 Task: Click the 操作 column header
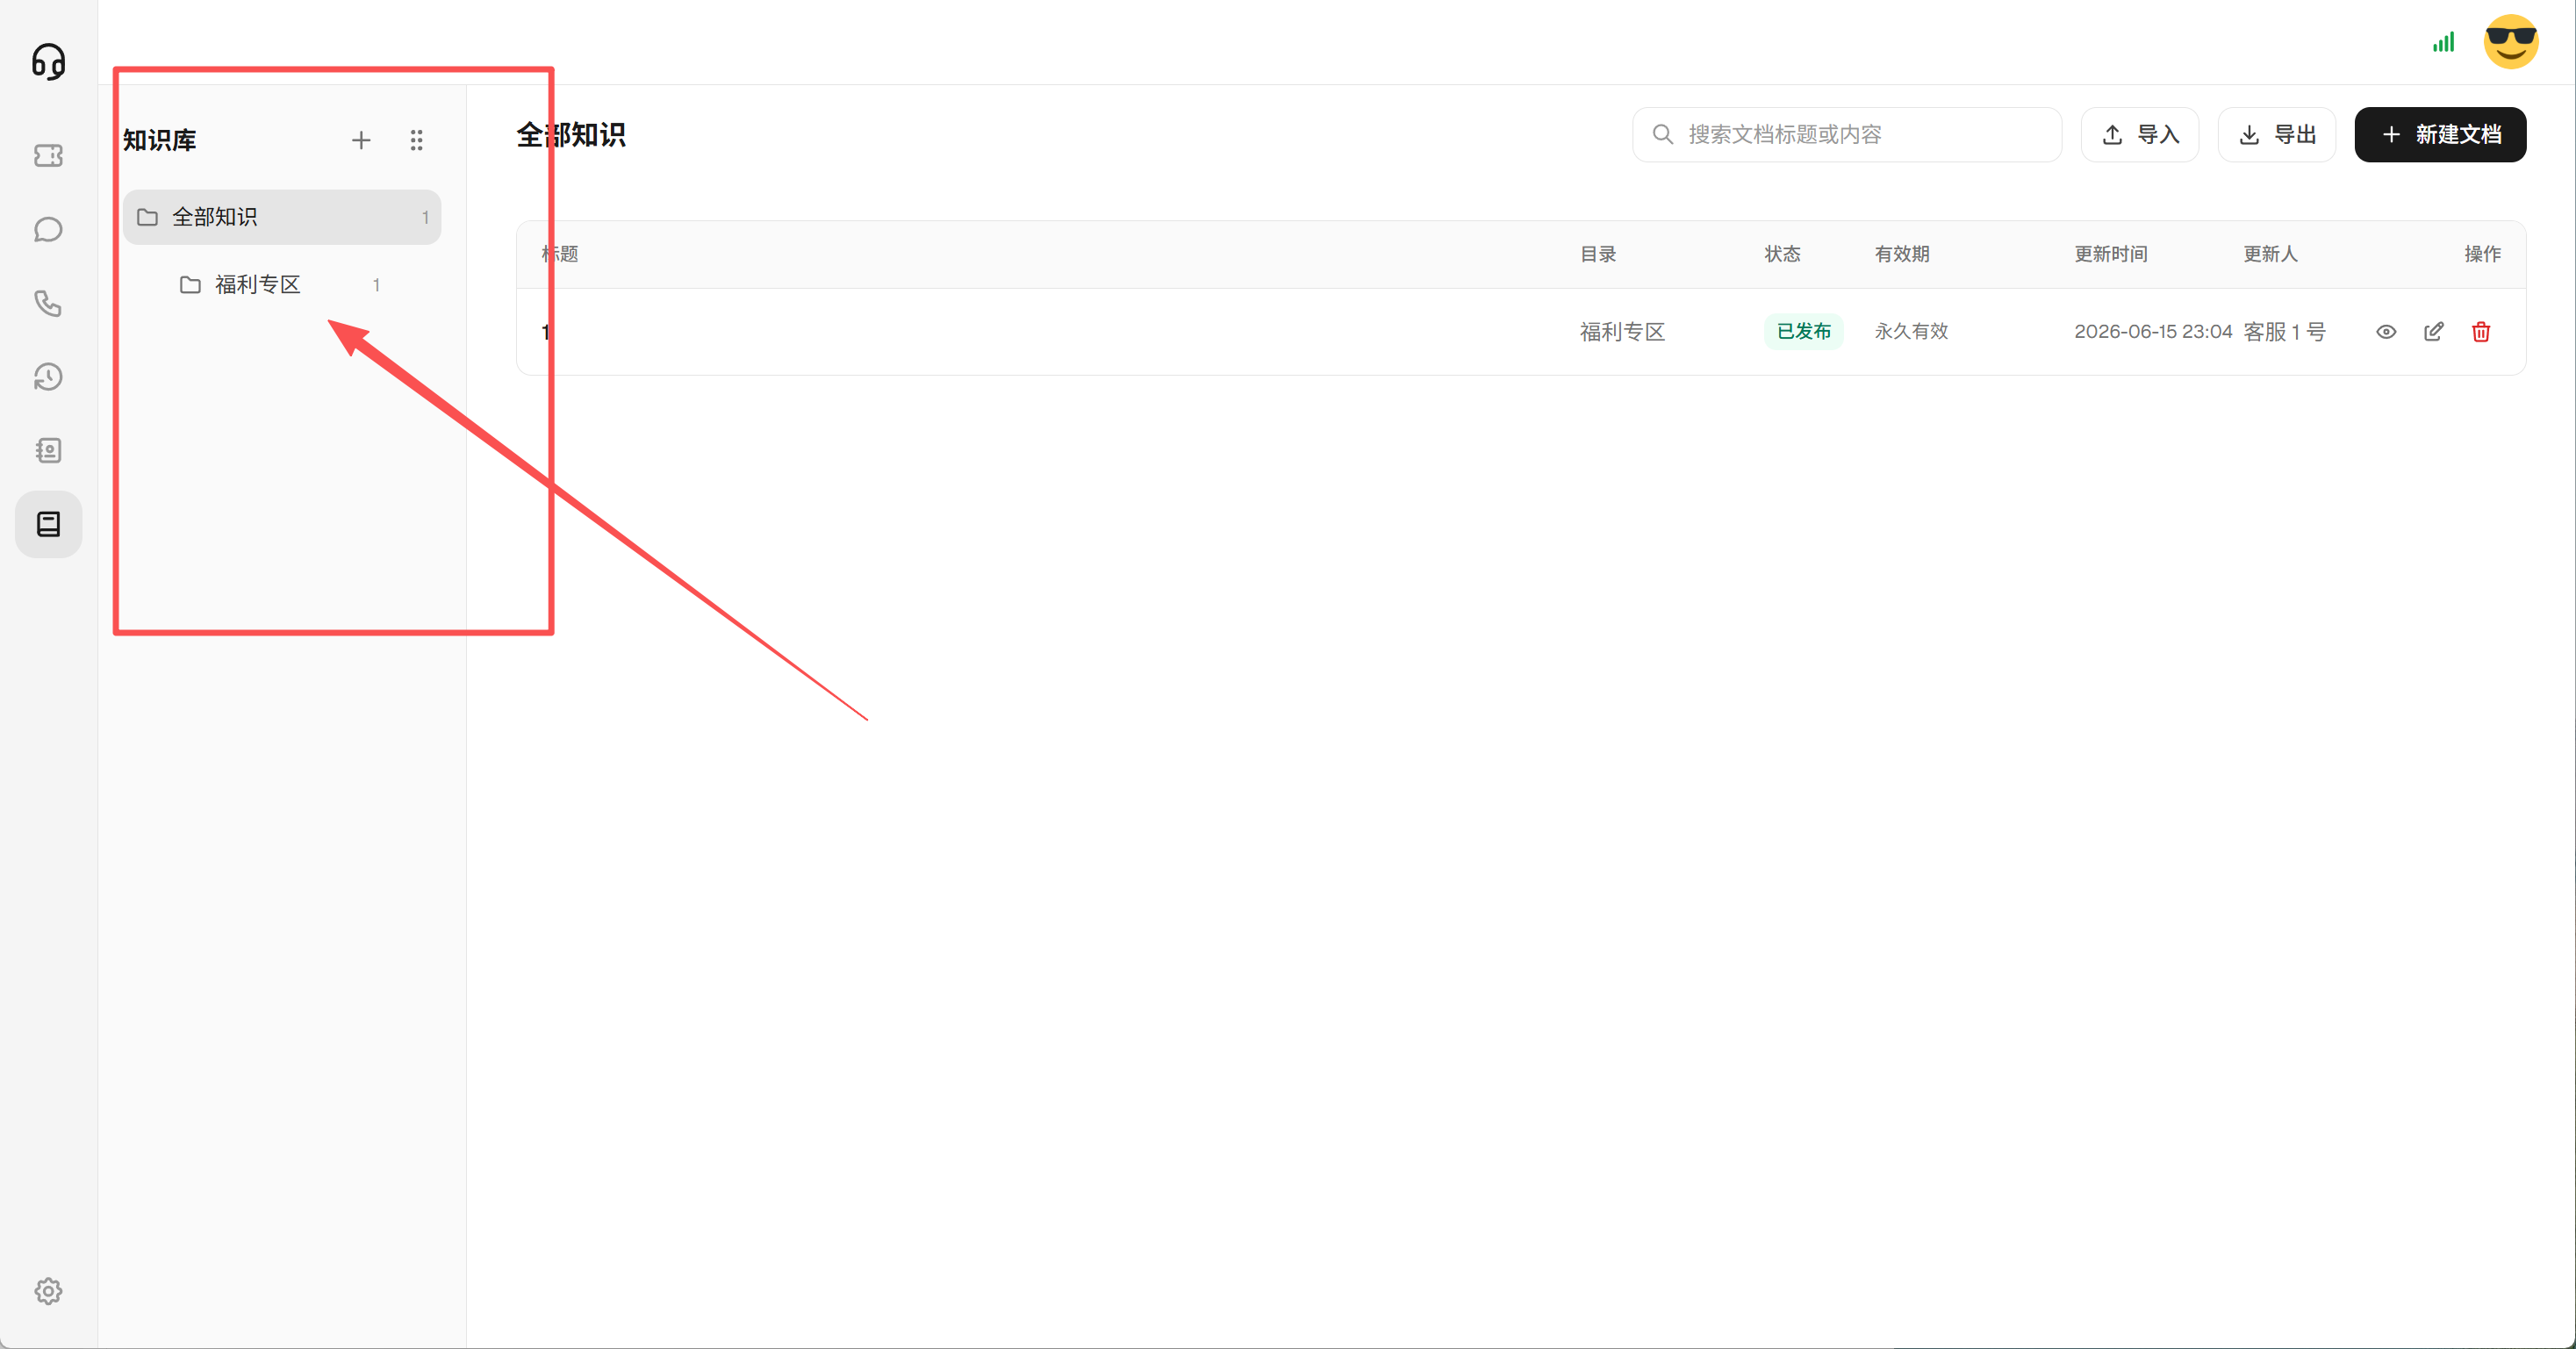pos(2482,254)
